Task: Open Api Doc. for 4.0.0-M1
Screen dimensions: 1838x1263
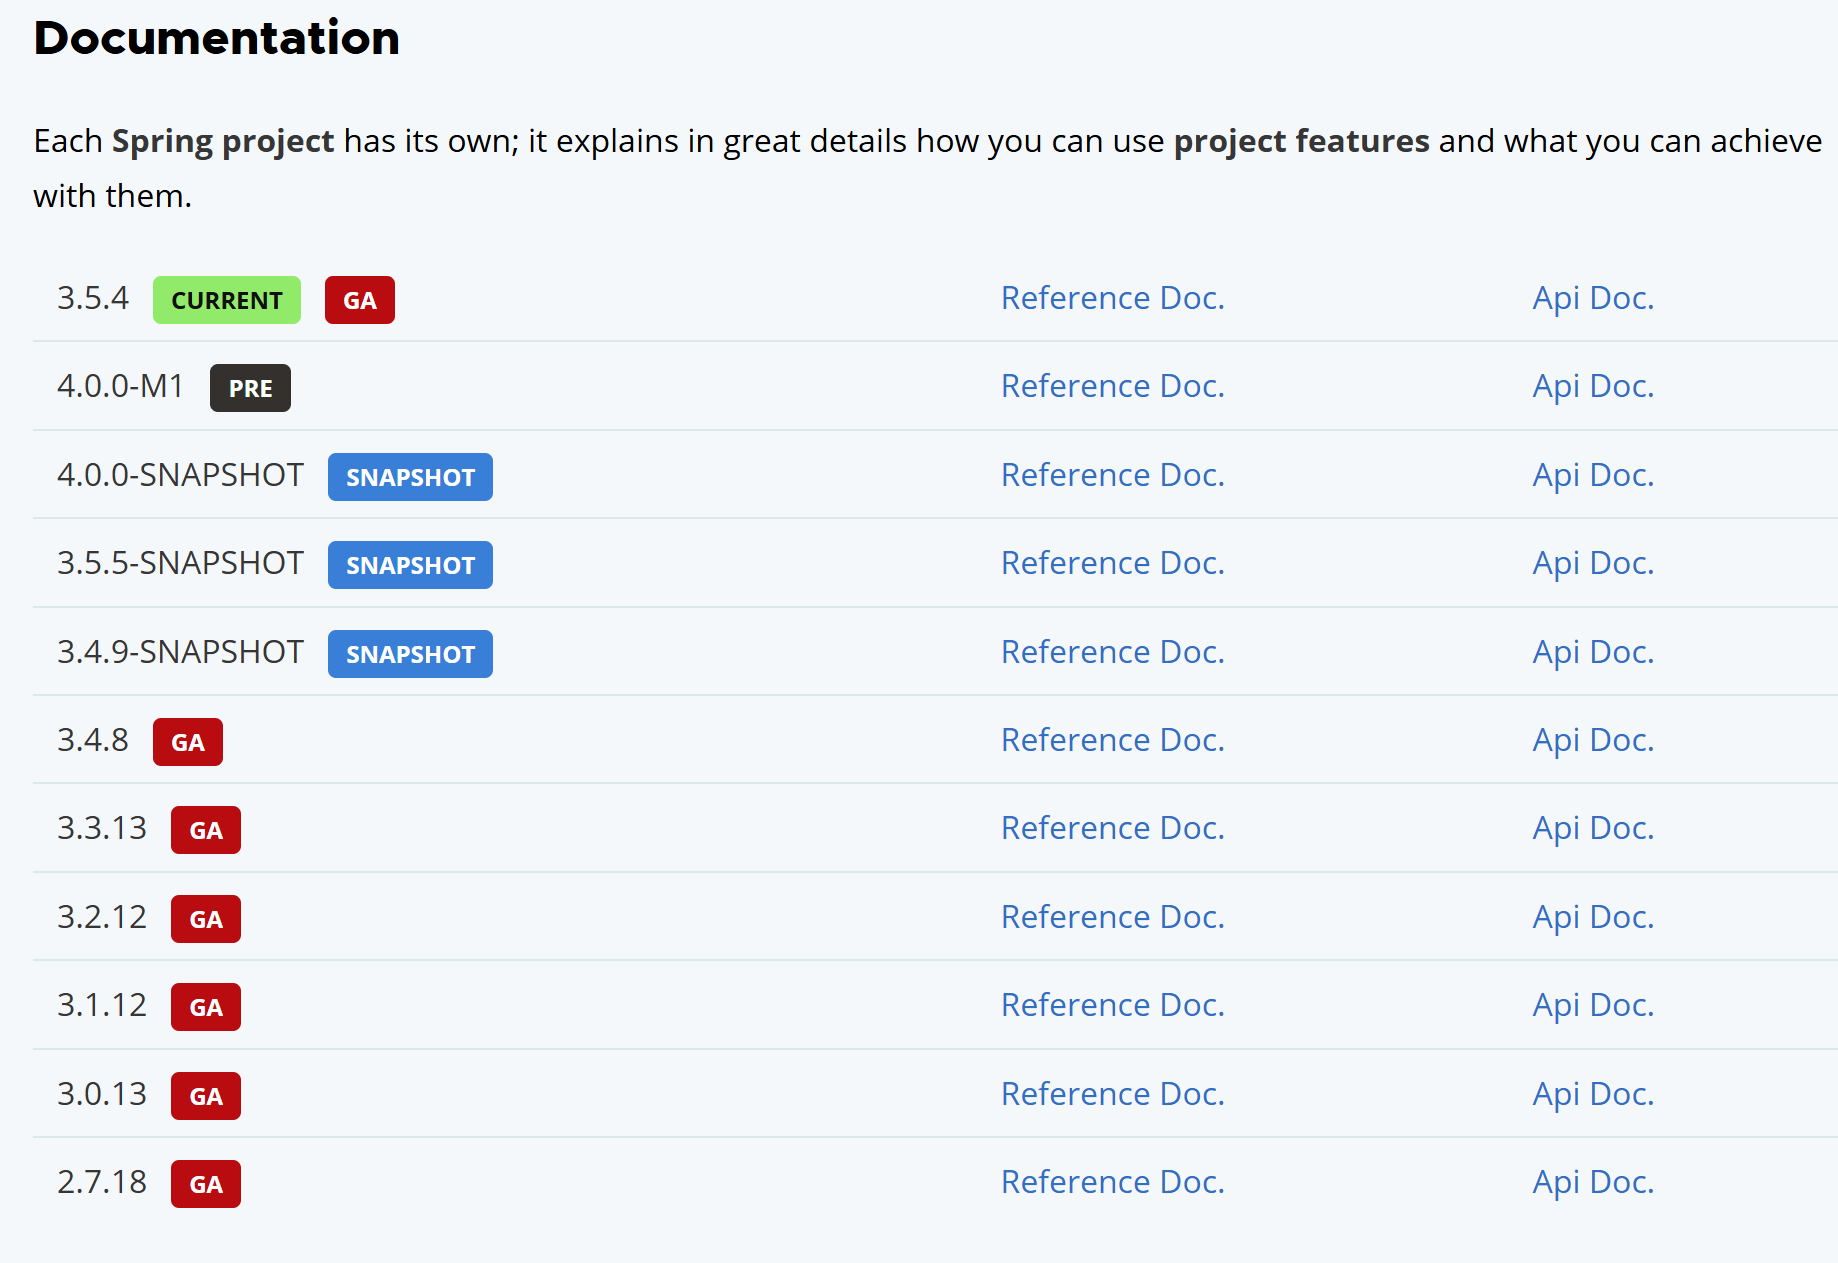Action: pyautogui.click(x=1593, y=386)
